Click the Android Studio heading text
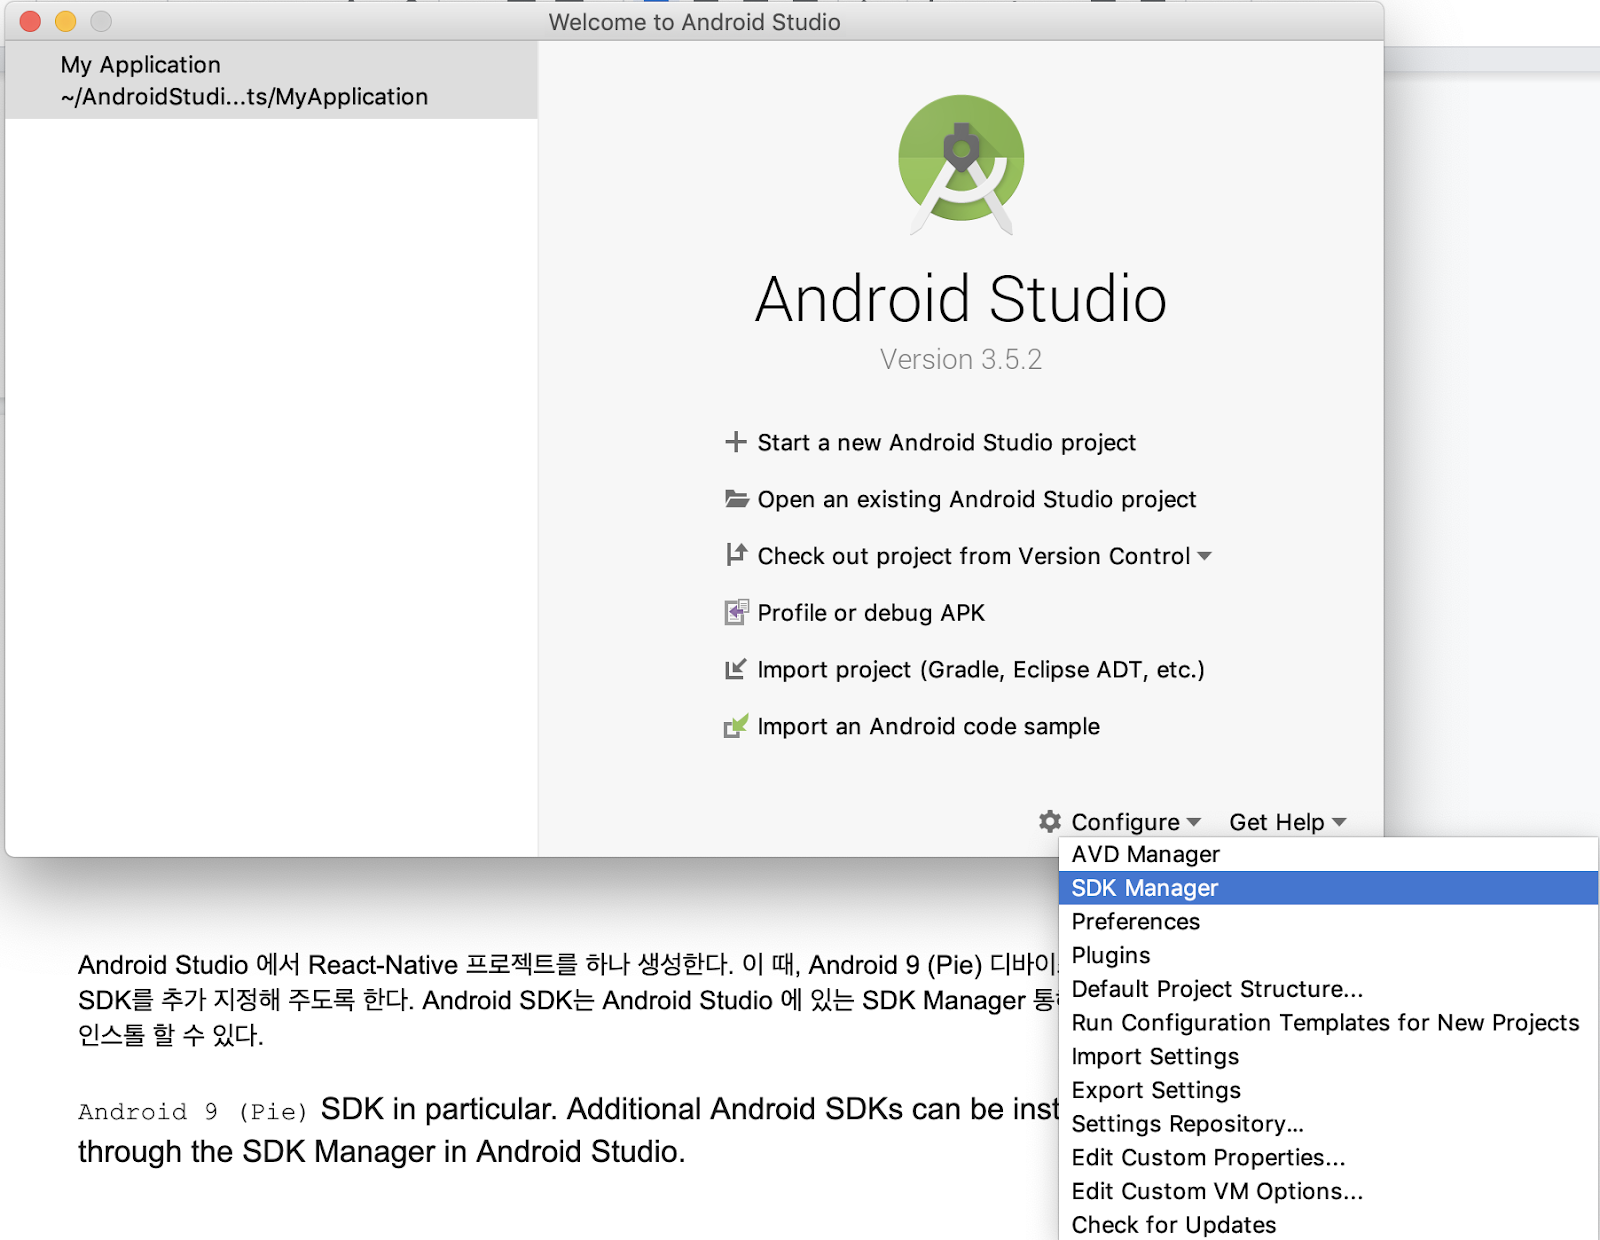The height and width of the screenshot is (1240, 1600). pyautogui.click(x=961, y=299)
